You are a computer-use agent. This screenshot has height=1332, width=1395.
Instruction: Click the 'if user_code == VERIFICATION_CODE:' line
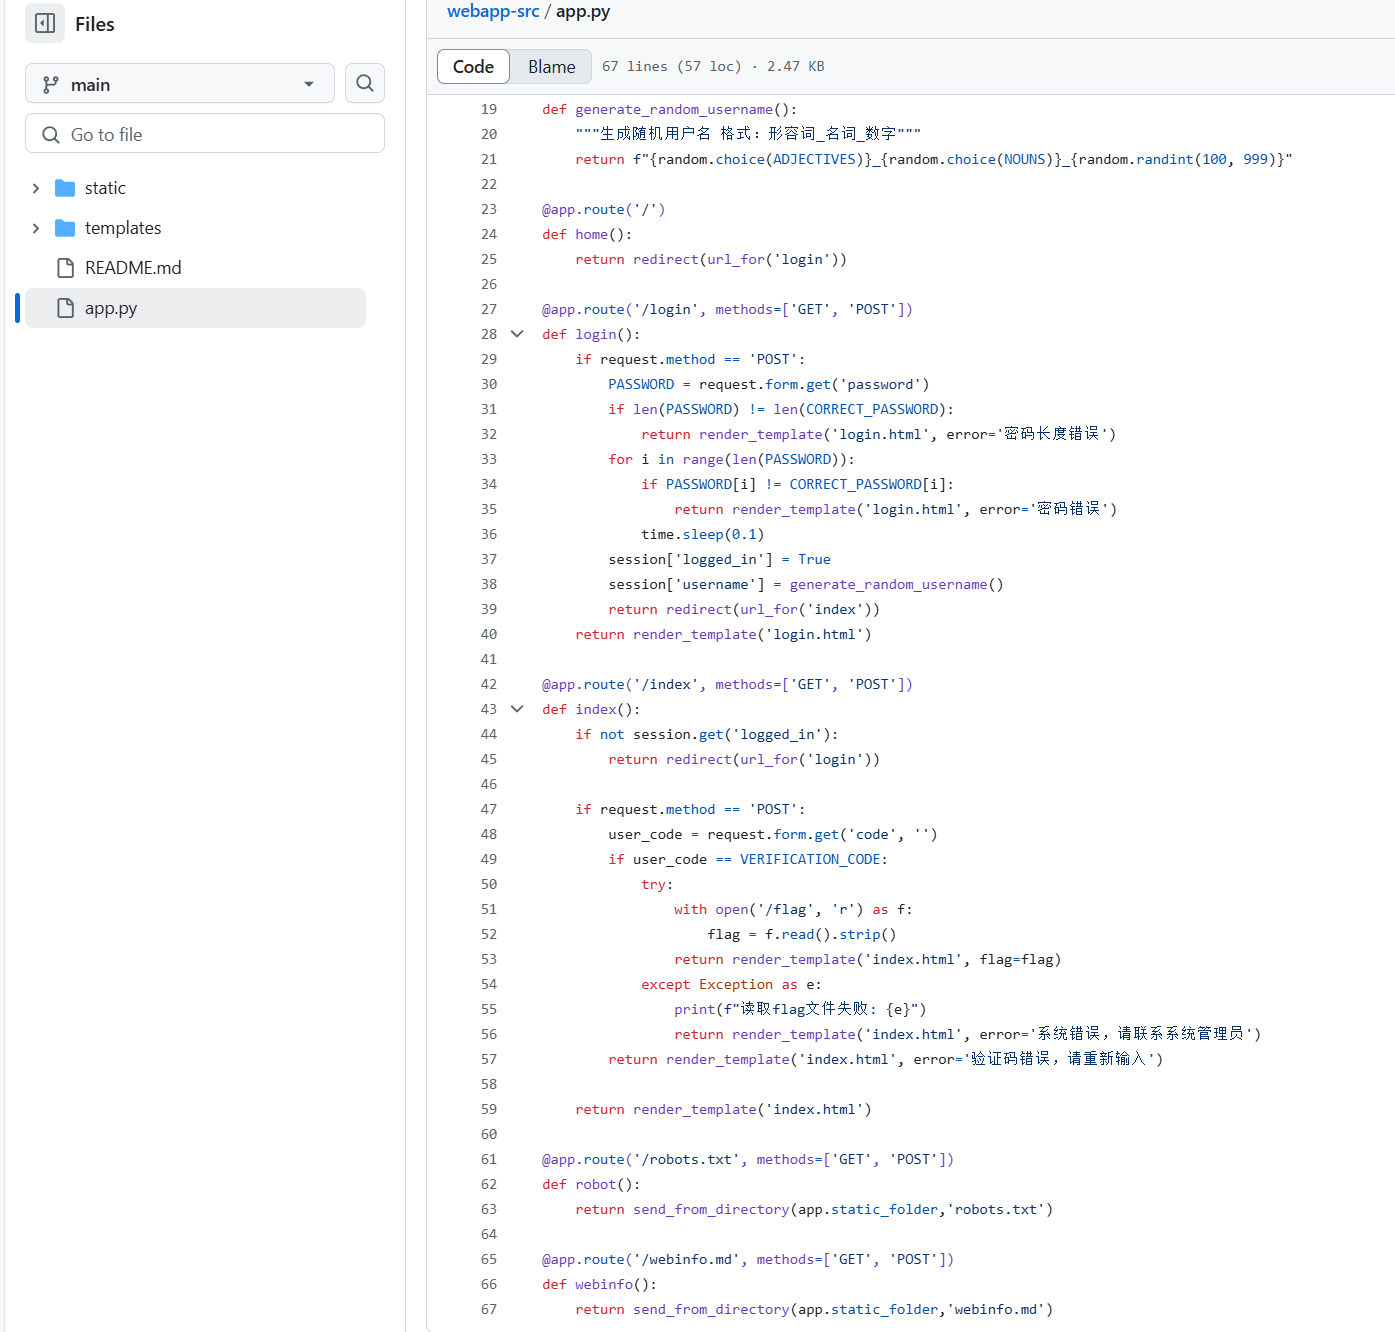point(748,859)
